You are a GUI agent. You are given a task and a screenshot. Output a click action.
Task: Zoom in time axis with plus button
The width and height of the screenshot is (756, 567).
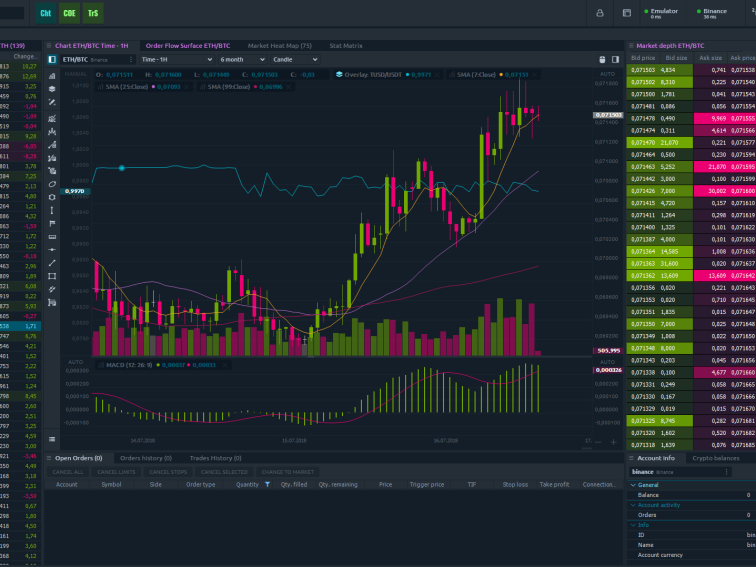[x=613, y=442]
